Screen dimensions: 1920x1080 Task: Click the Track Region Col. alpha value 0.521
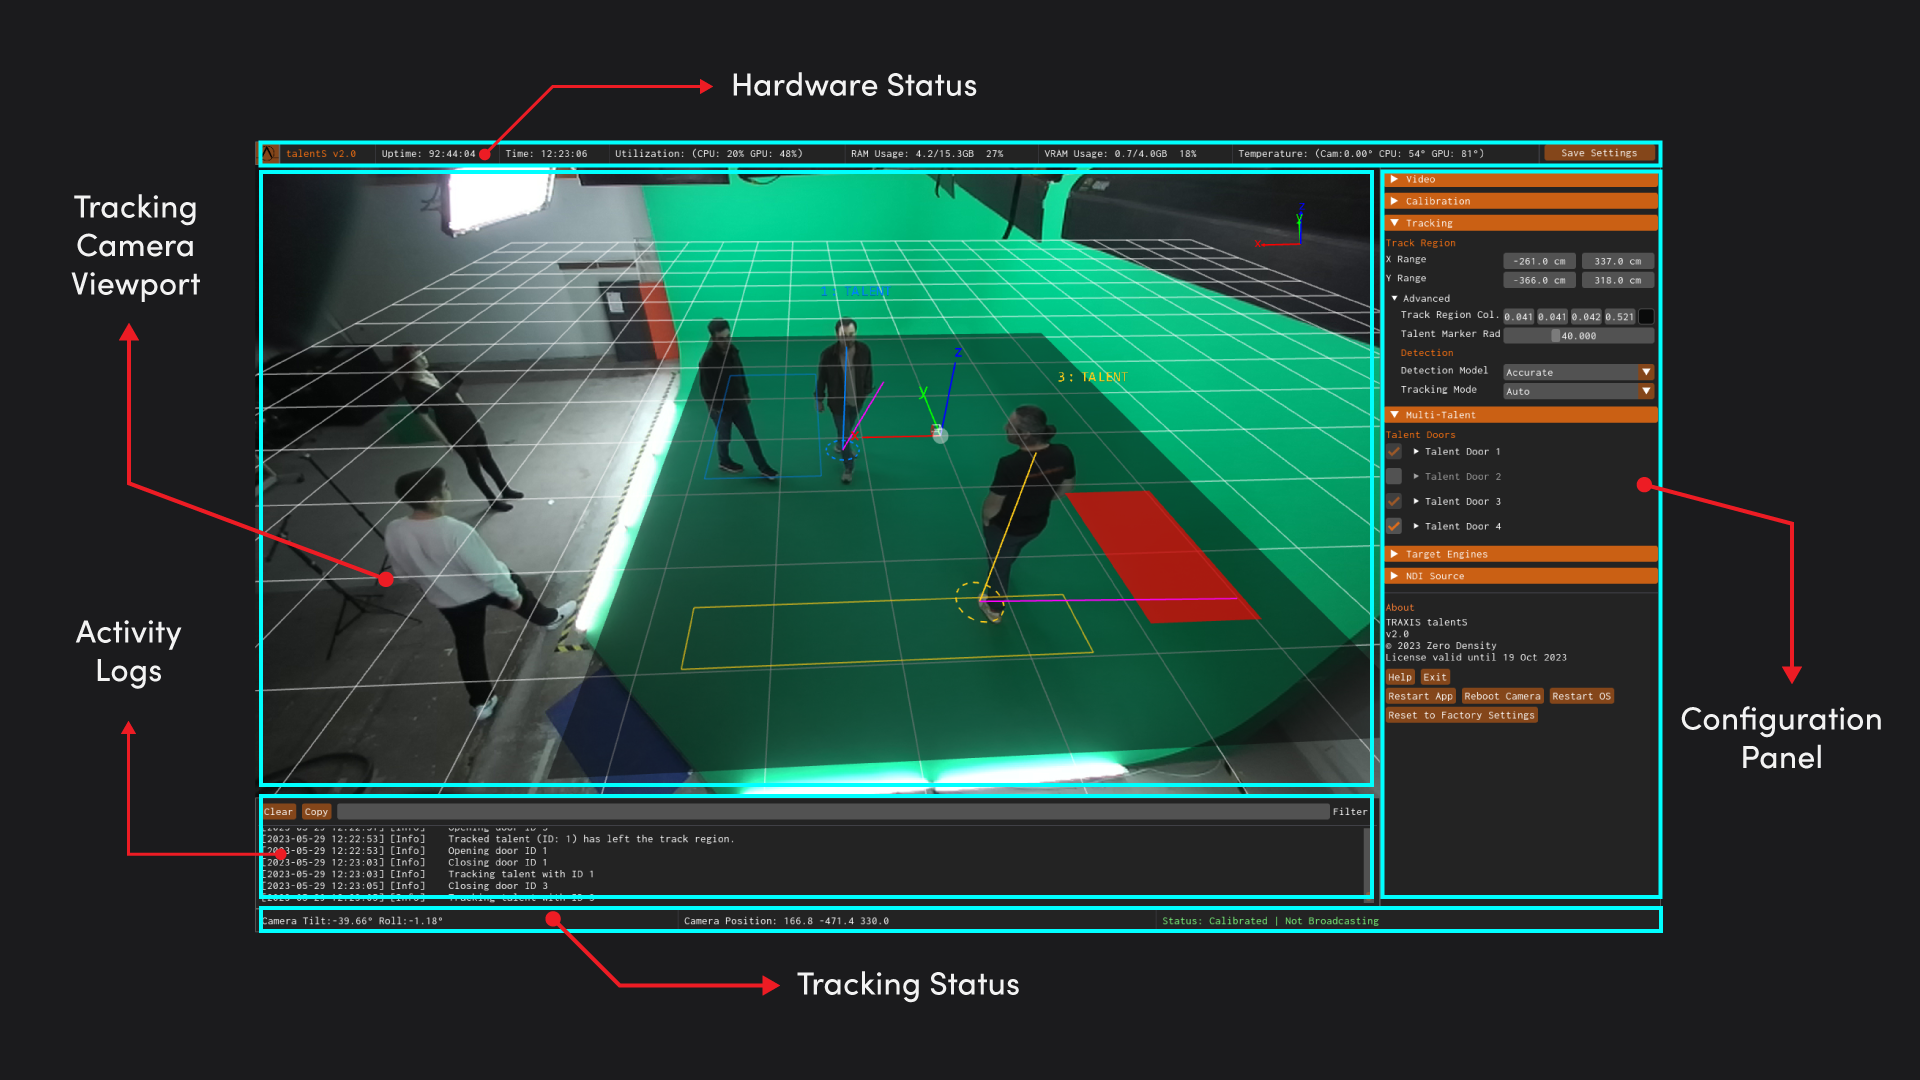1619,316
